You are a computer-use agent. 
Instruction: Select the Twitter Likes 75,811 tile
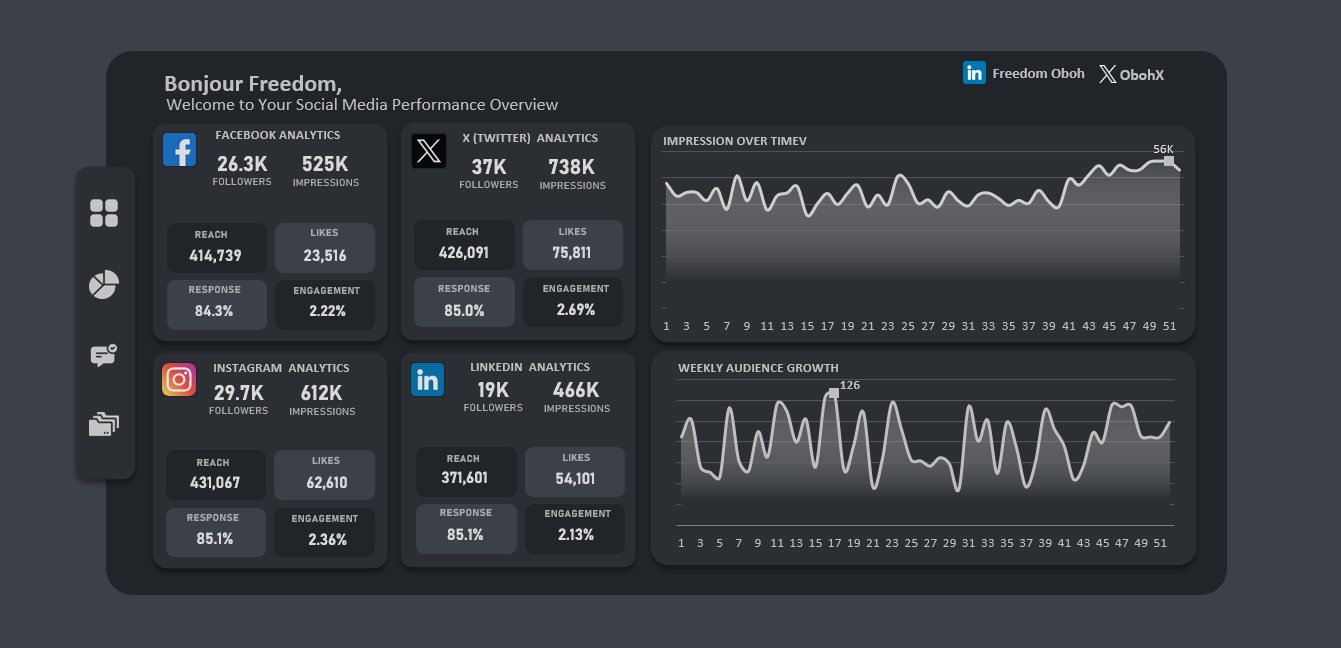[573, 245]
